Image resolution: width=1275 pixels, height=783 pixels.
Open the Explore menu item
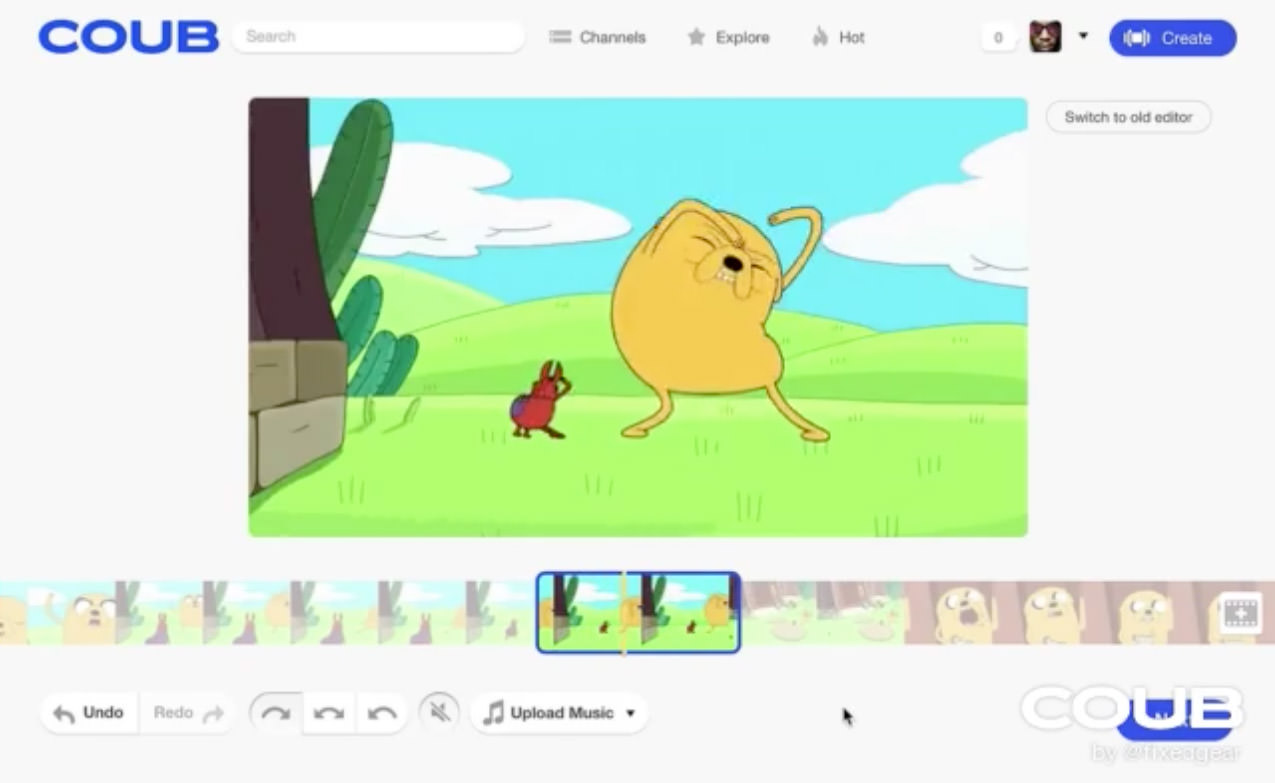point(728,37)
